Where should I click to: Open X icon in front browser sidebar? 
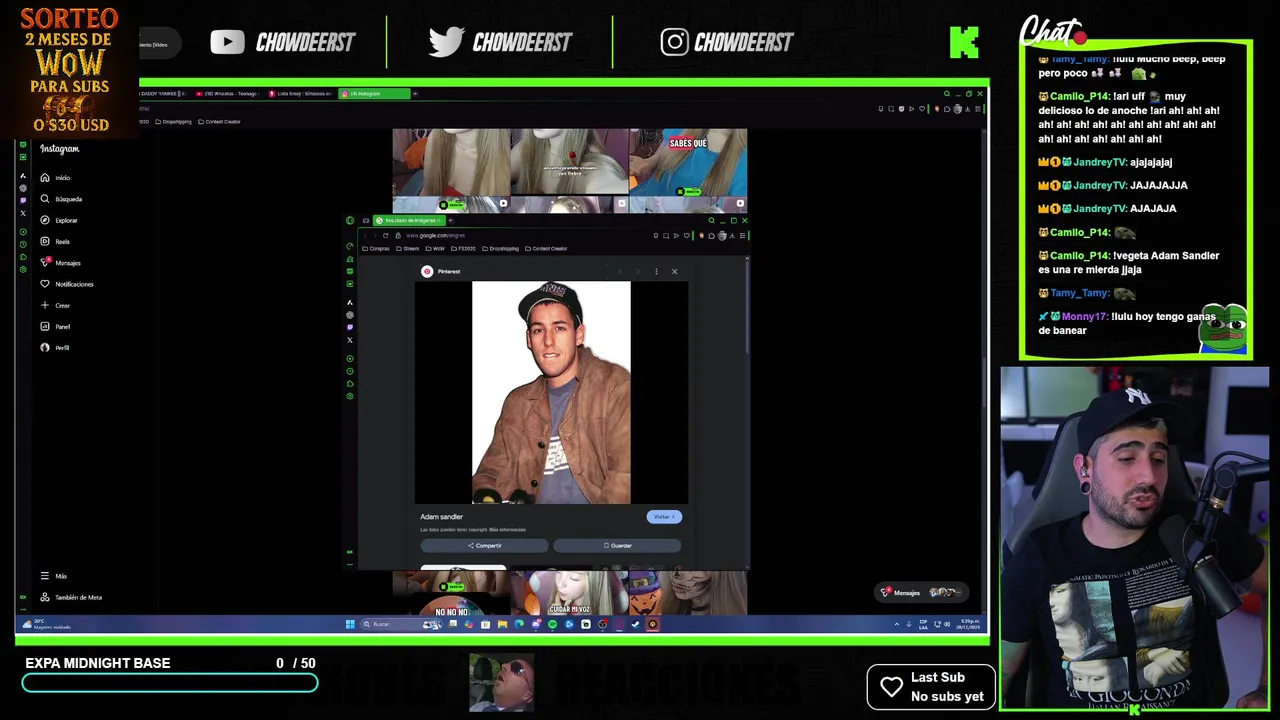[349, 340]
